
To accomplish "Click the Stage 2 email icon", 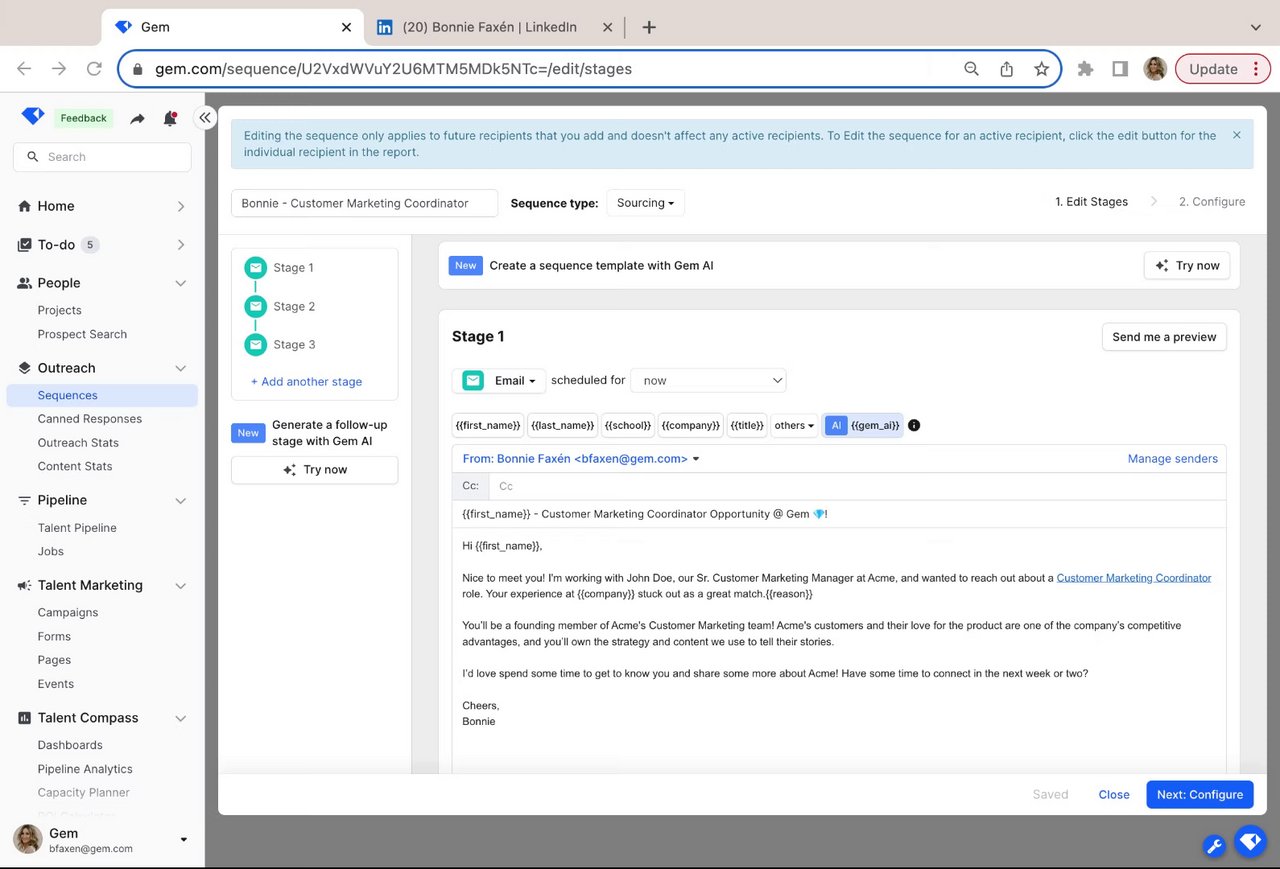I will 256,306.
